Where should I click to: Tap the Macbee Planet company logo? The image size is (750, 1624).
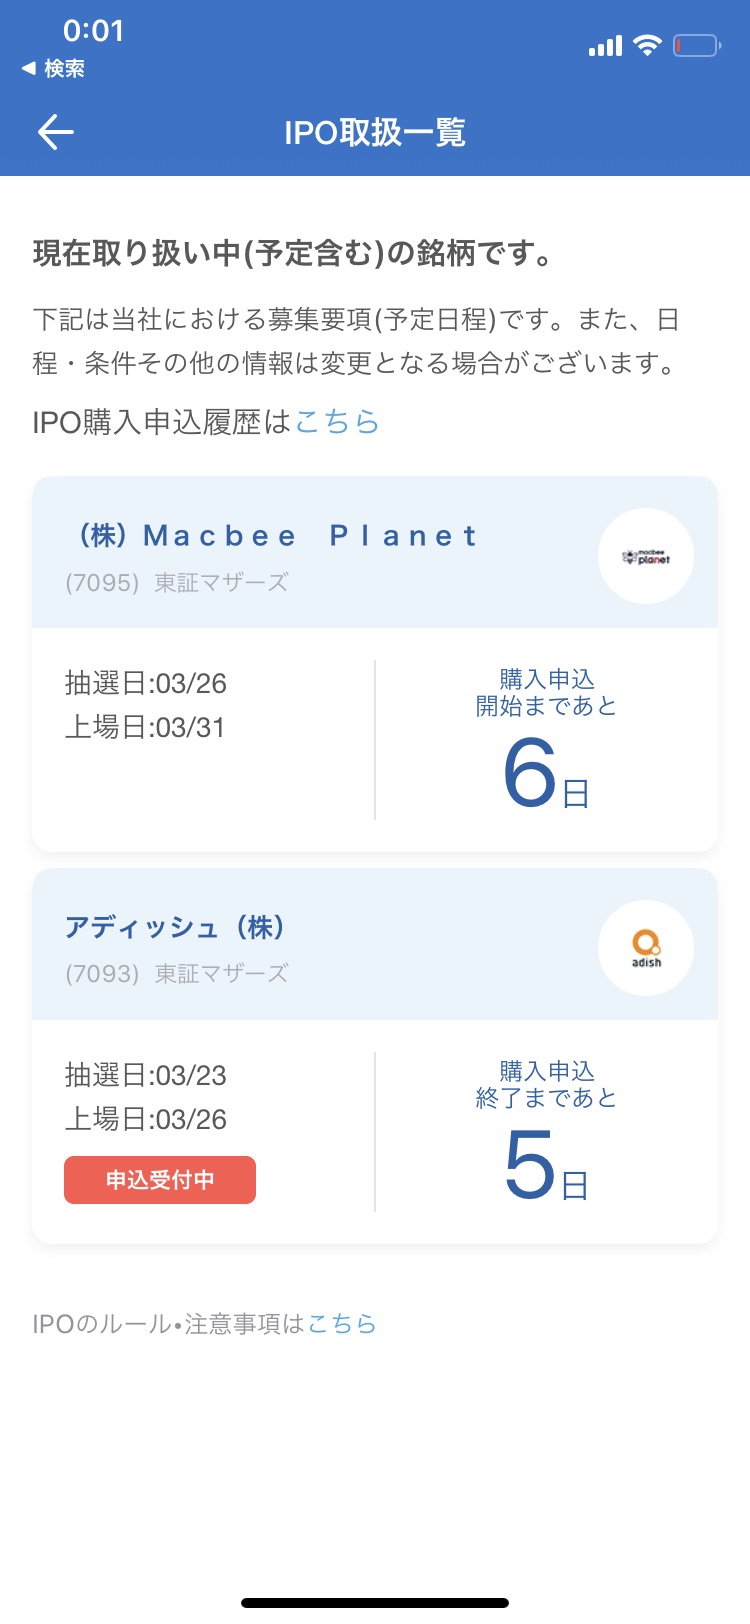pyautogui.click(x=646, y=556)
